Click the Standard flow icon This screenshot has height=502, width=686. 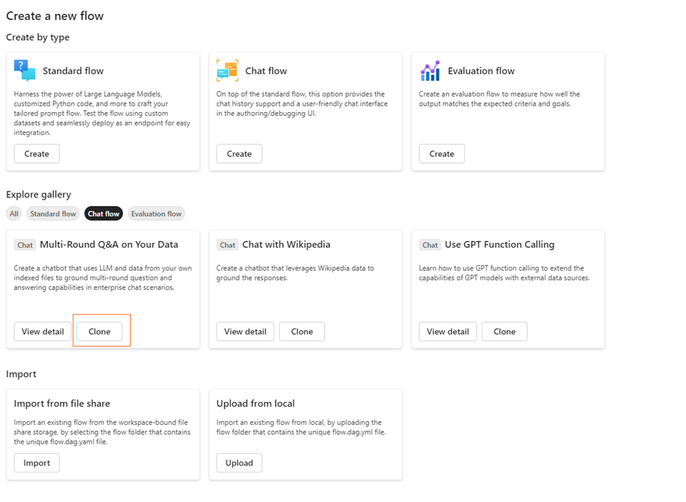point(25,70)
